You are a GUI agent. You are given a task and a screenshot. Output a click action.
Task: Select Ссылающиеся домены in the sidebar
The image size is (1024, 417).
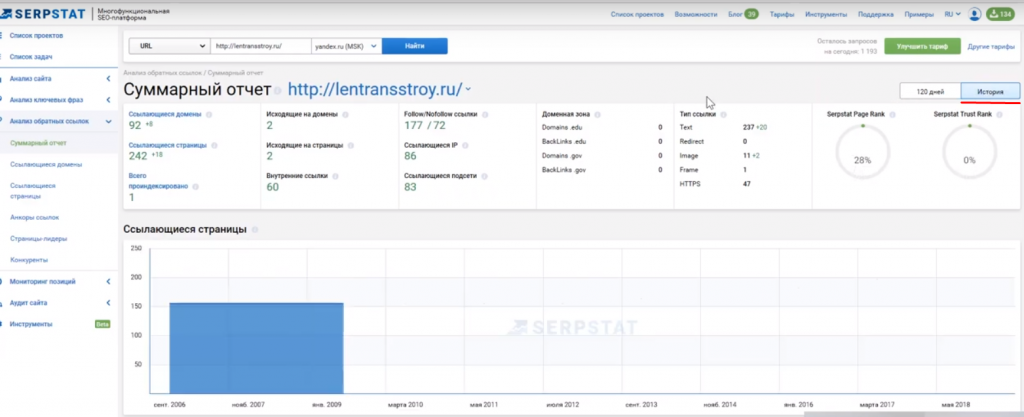(46, 164)
